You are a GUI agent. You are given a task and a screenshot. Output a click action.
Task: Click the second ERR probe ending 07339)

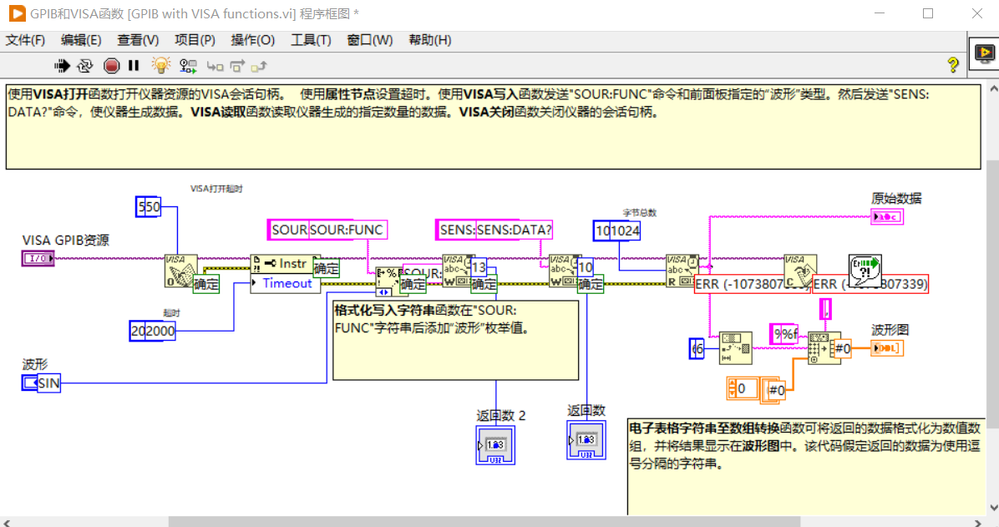coord(870,284)
